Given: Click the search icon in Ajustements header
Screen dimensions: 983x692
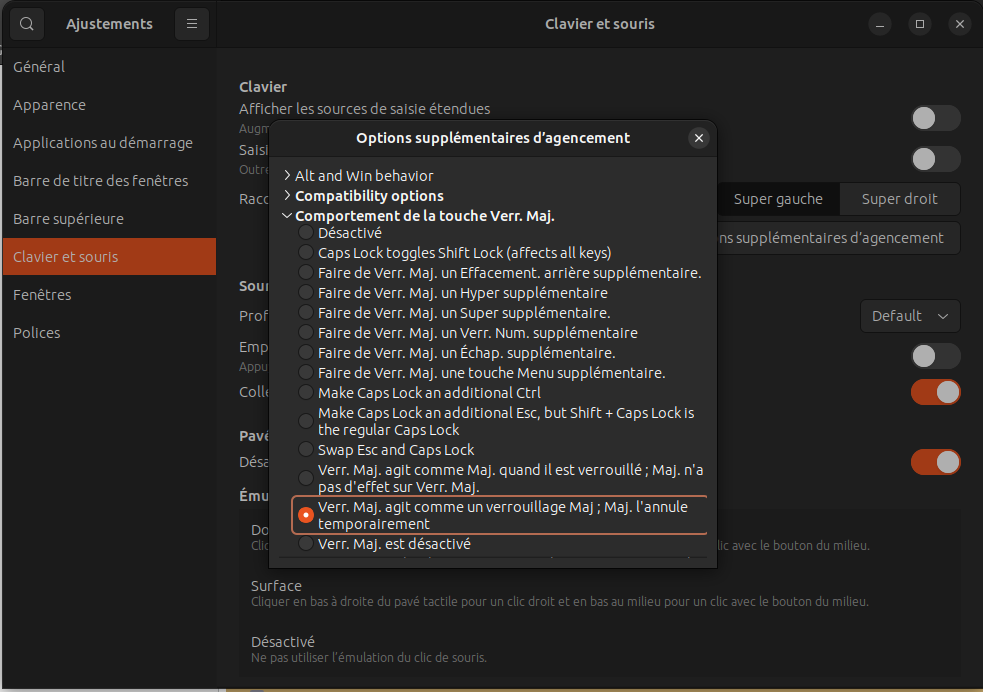Looking at the screenshot, I should [27, 24].
